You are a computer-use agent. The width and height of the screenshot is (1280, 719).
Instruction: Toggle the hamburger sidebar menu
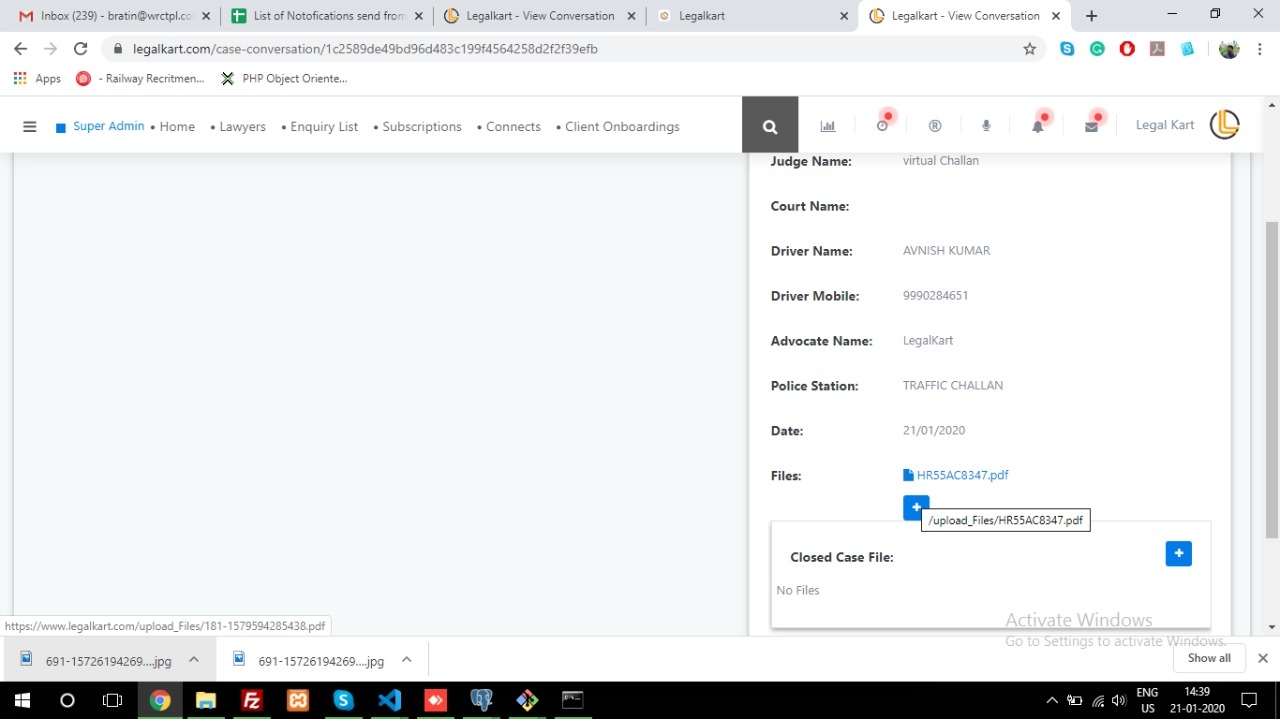tap(30, 127)
